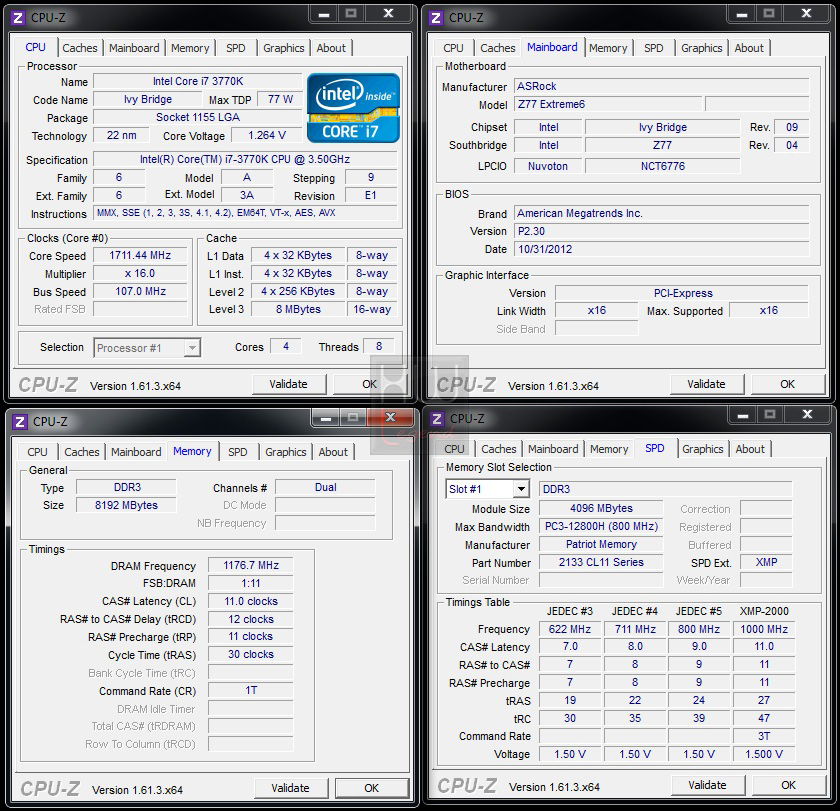
Task: Click the Intel Core i7 logo
Action: coord(354,108)
